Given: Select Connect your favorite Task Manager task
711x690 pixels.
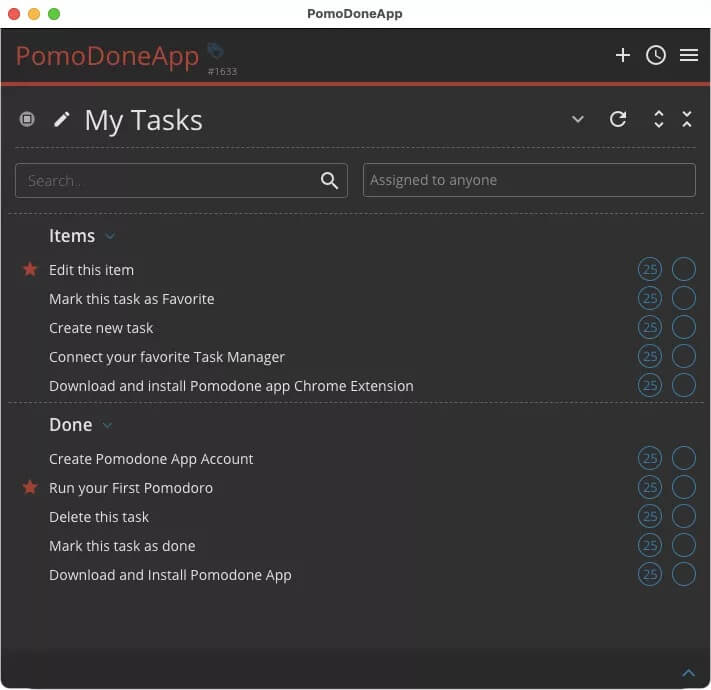Looking at the screenshot, I should 167,357.
